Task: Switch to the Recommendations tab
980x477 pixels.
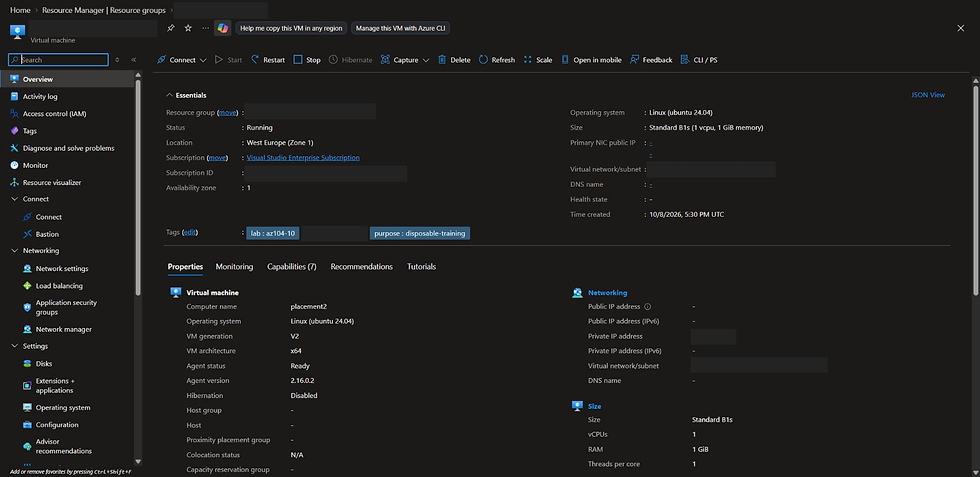Action: tap(362, 266)
